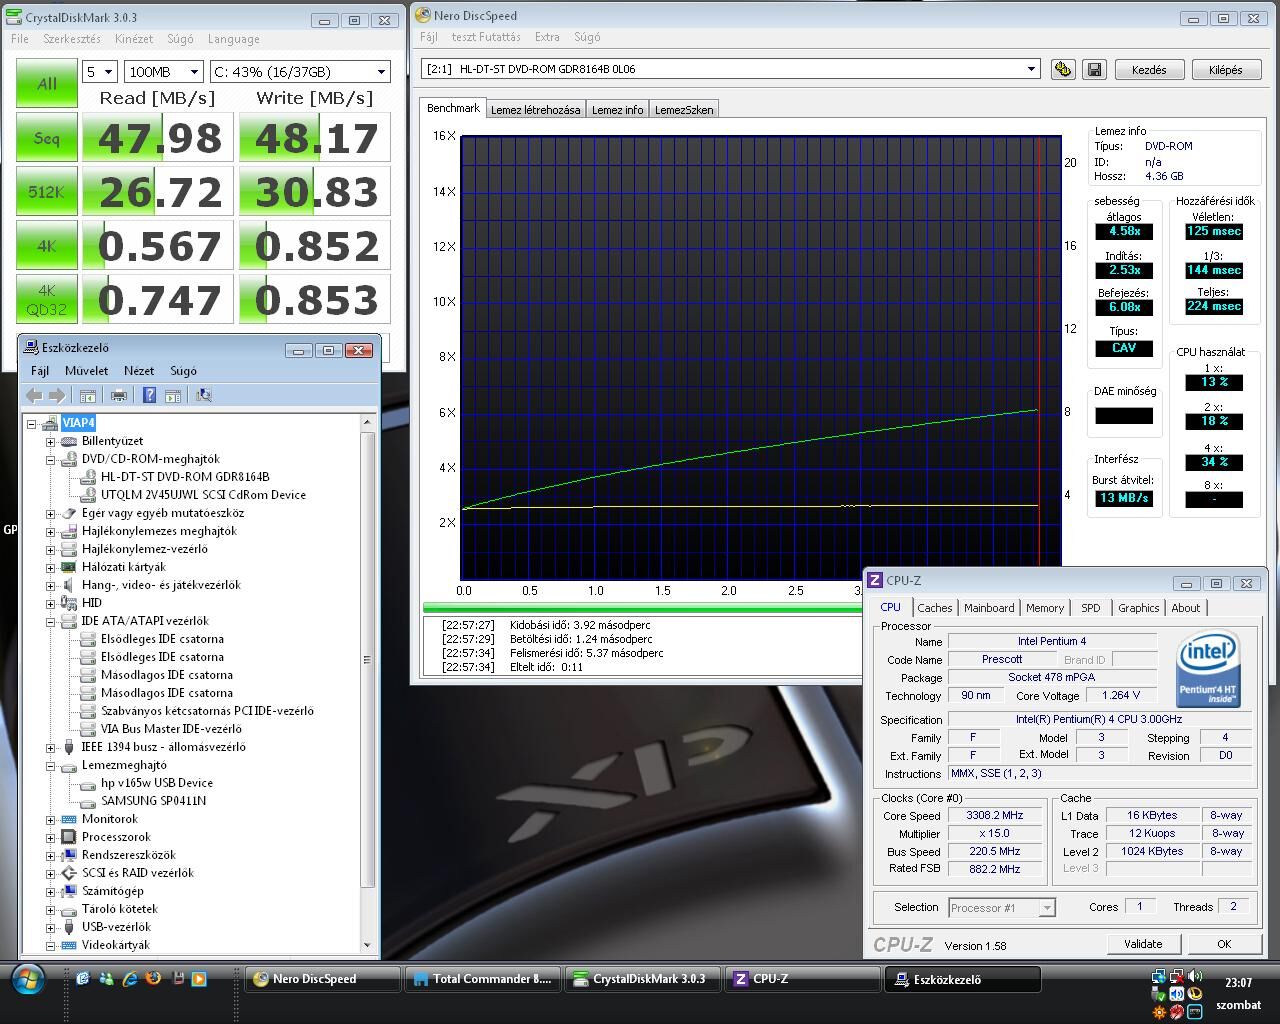This screenshot has height=1024, width=1280.
Task: Click the All benchmark button
Action: click(x=47, y=84)
